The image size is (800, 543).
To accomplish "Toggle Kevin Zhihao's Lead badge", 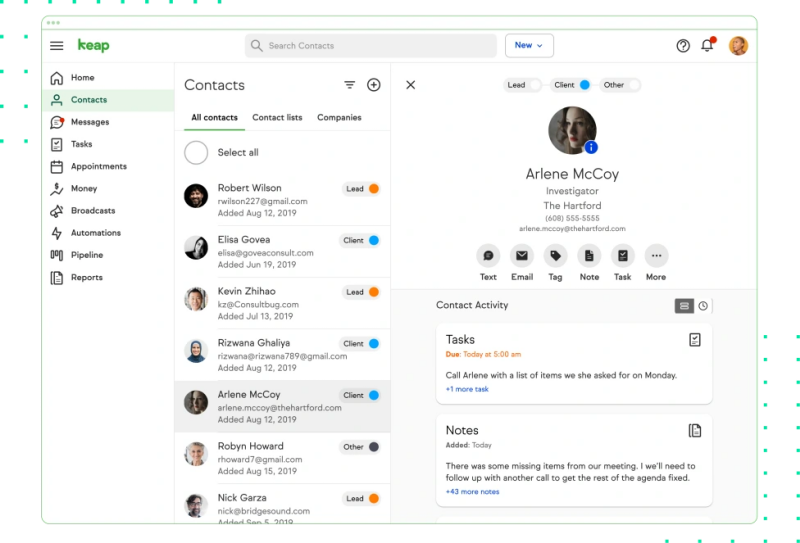I will click(361, 292).
